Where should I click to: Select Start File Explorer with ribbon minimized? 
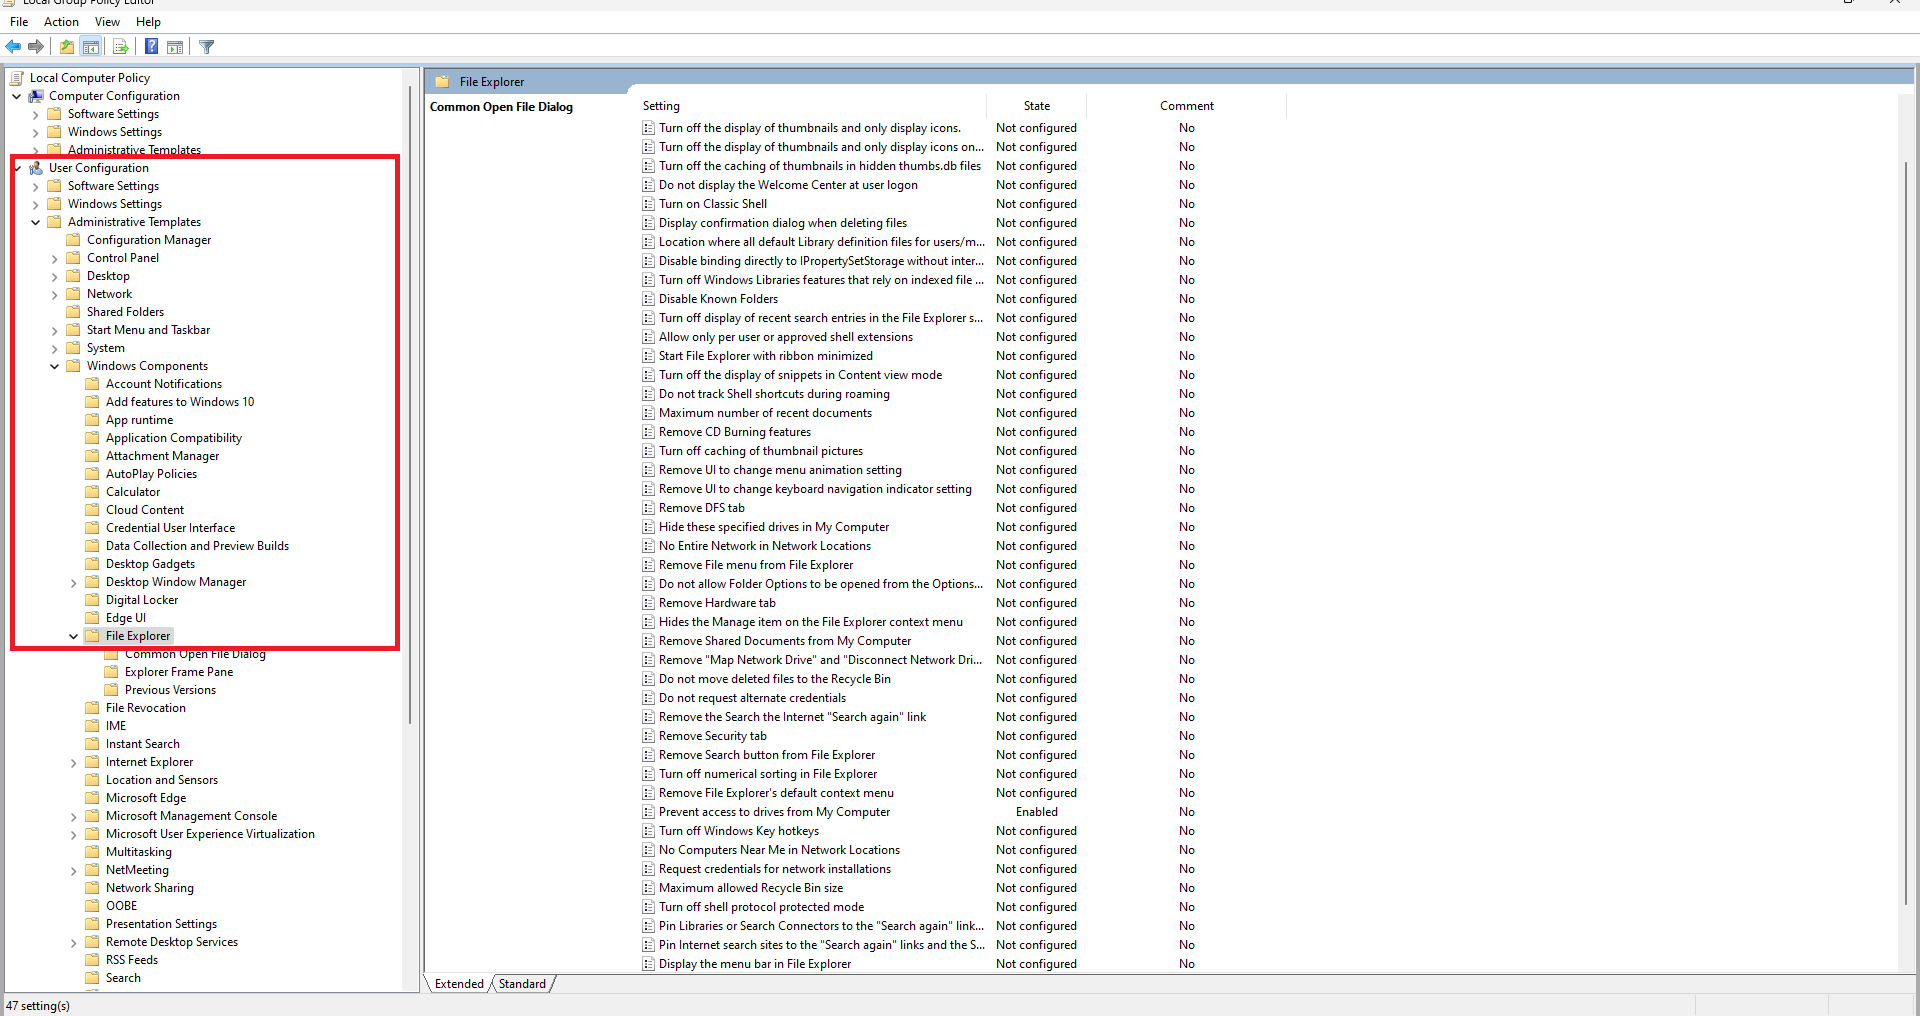click(765, 356)
